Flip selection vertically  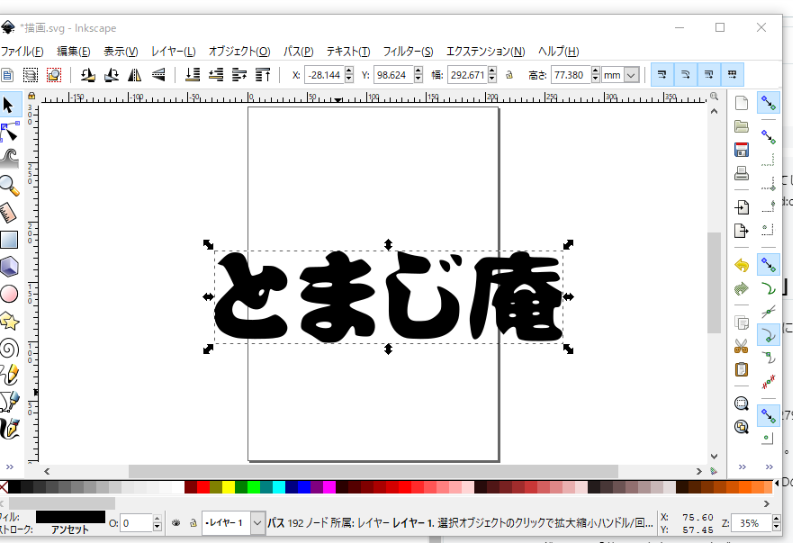[158, 75]
